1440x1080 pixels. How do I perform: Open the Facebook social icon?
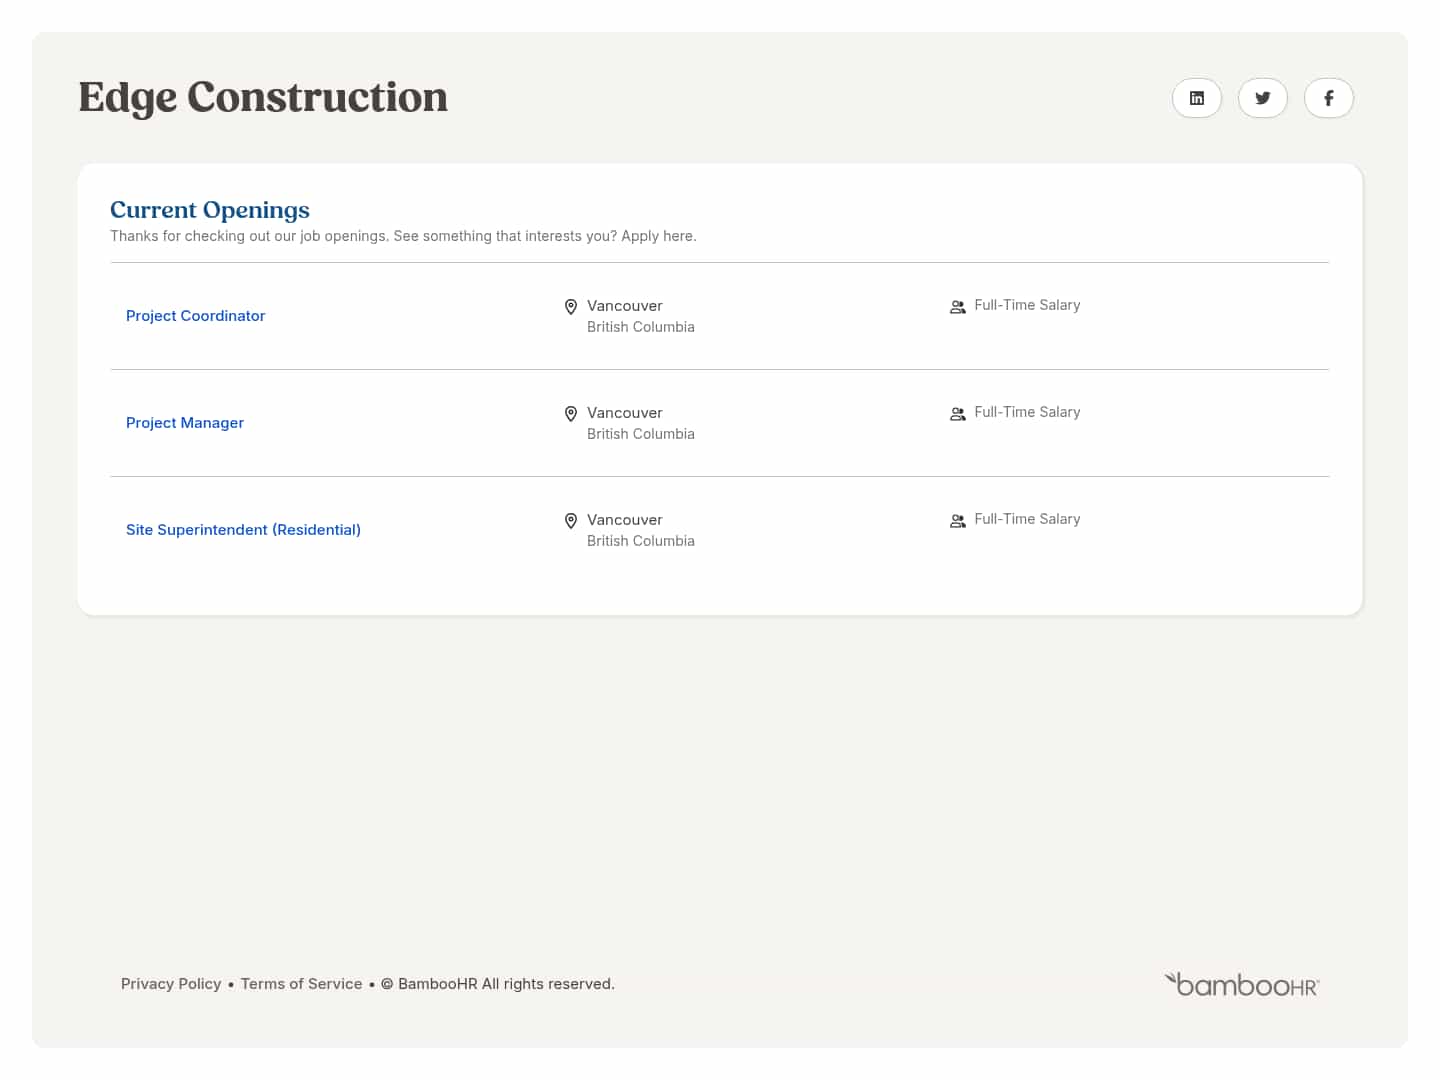[x=1329, y=98]
